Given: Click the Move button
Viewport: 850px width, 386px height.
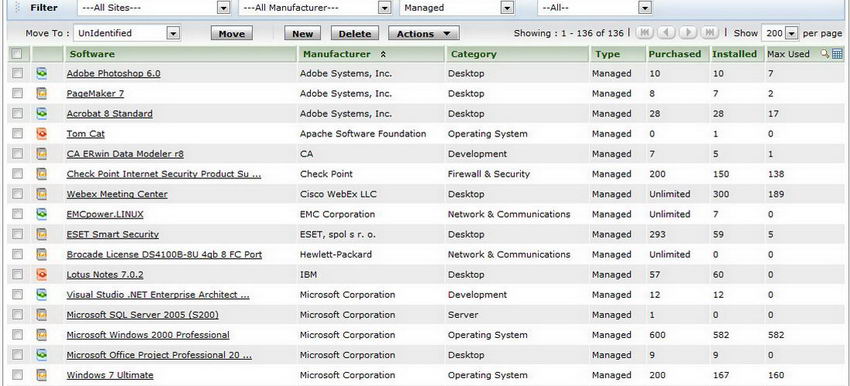Looking at the screenshot, I should 231,34.
